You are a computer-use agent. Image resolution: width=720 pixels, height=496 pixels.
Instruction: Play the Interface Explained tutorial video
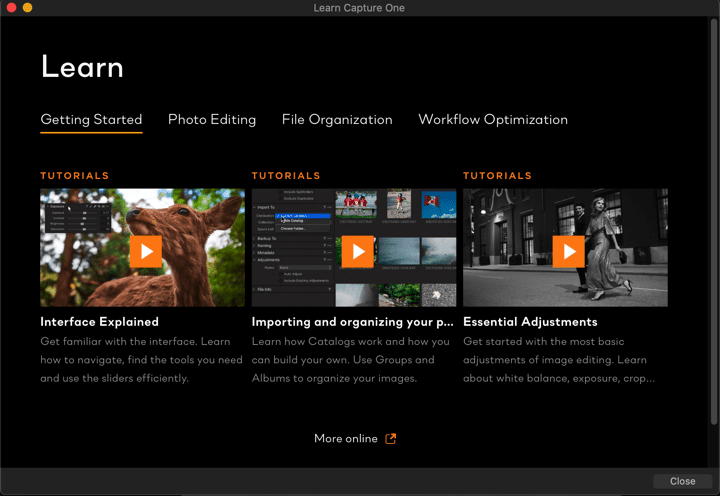pyautogui.click(x=146, y=251)
